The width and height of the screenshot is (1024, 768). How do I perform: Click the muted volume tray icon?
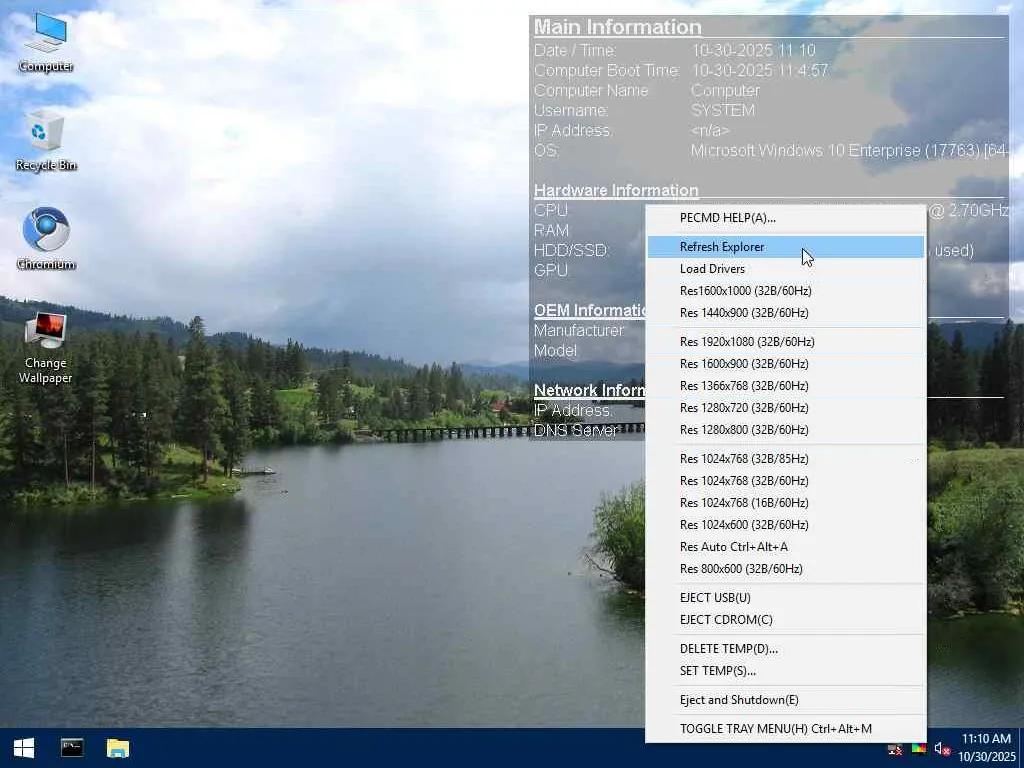(942, 750)
